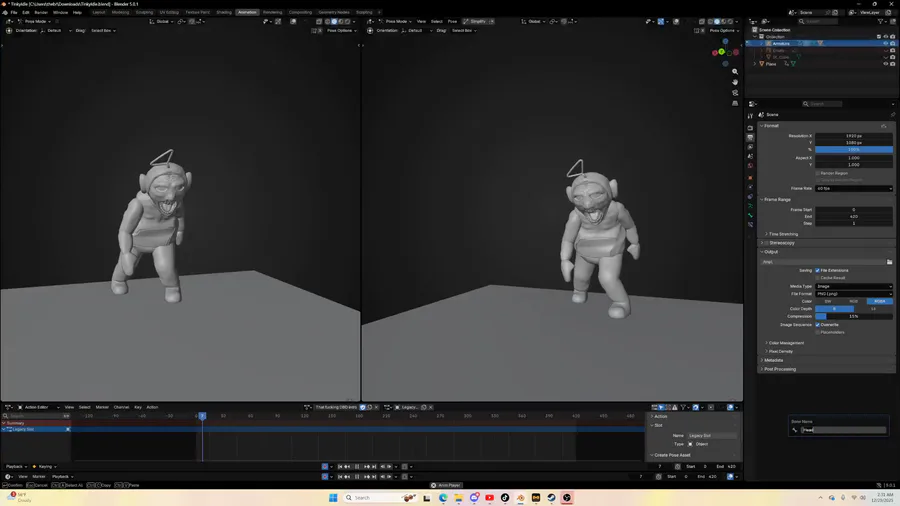Expand the Metadata panel
Screen dimensions: 900x506
773,360
